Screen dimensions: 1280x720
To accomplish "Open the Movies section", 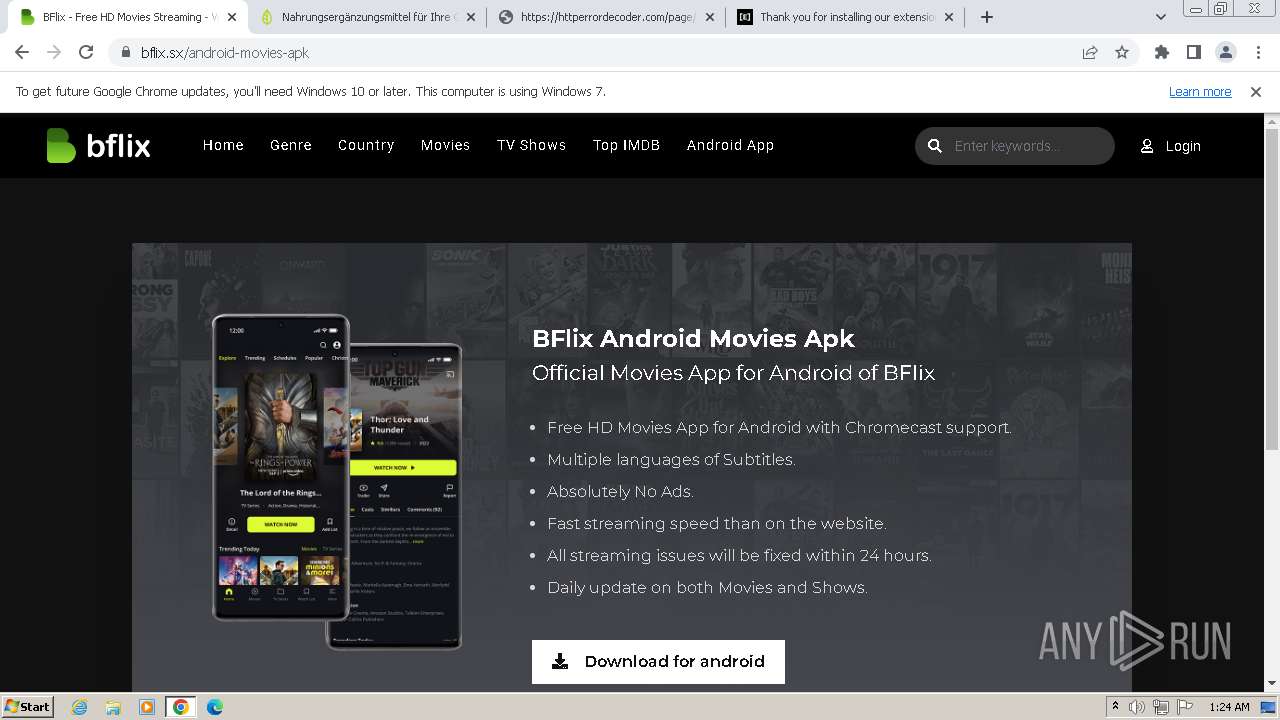I will tap(445, 145).
